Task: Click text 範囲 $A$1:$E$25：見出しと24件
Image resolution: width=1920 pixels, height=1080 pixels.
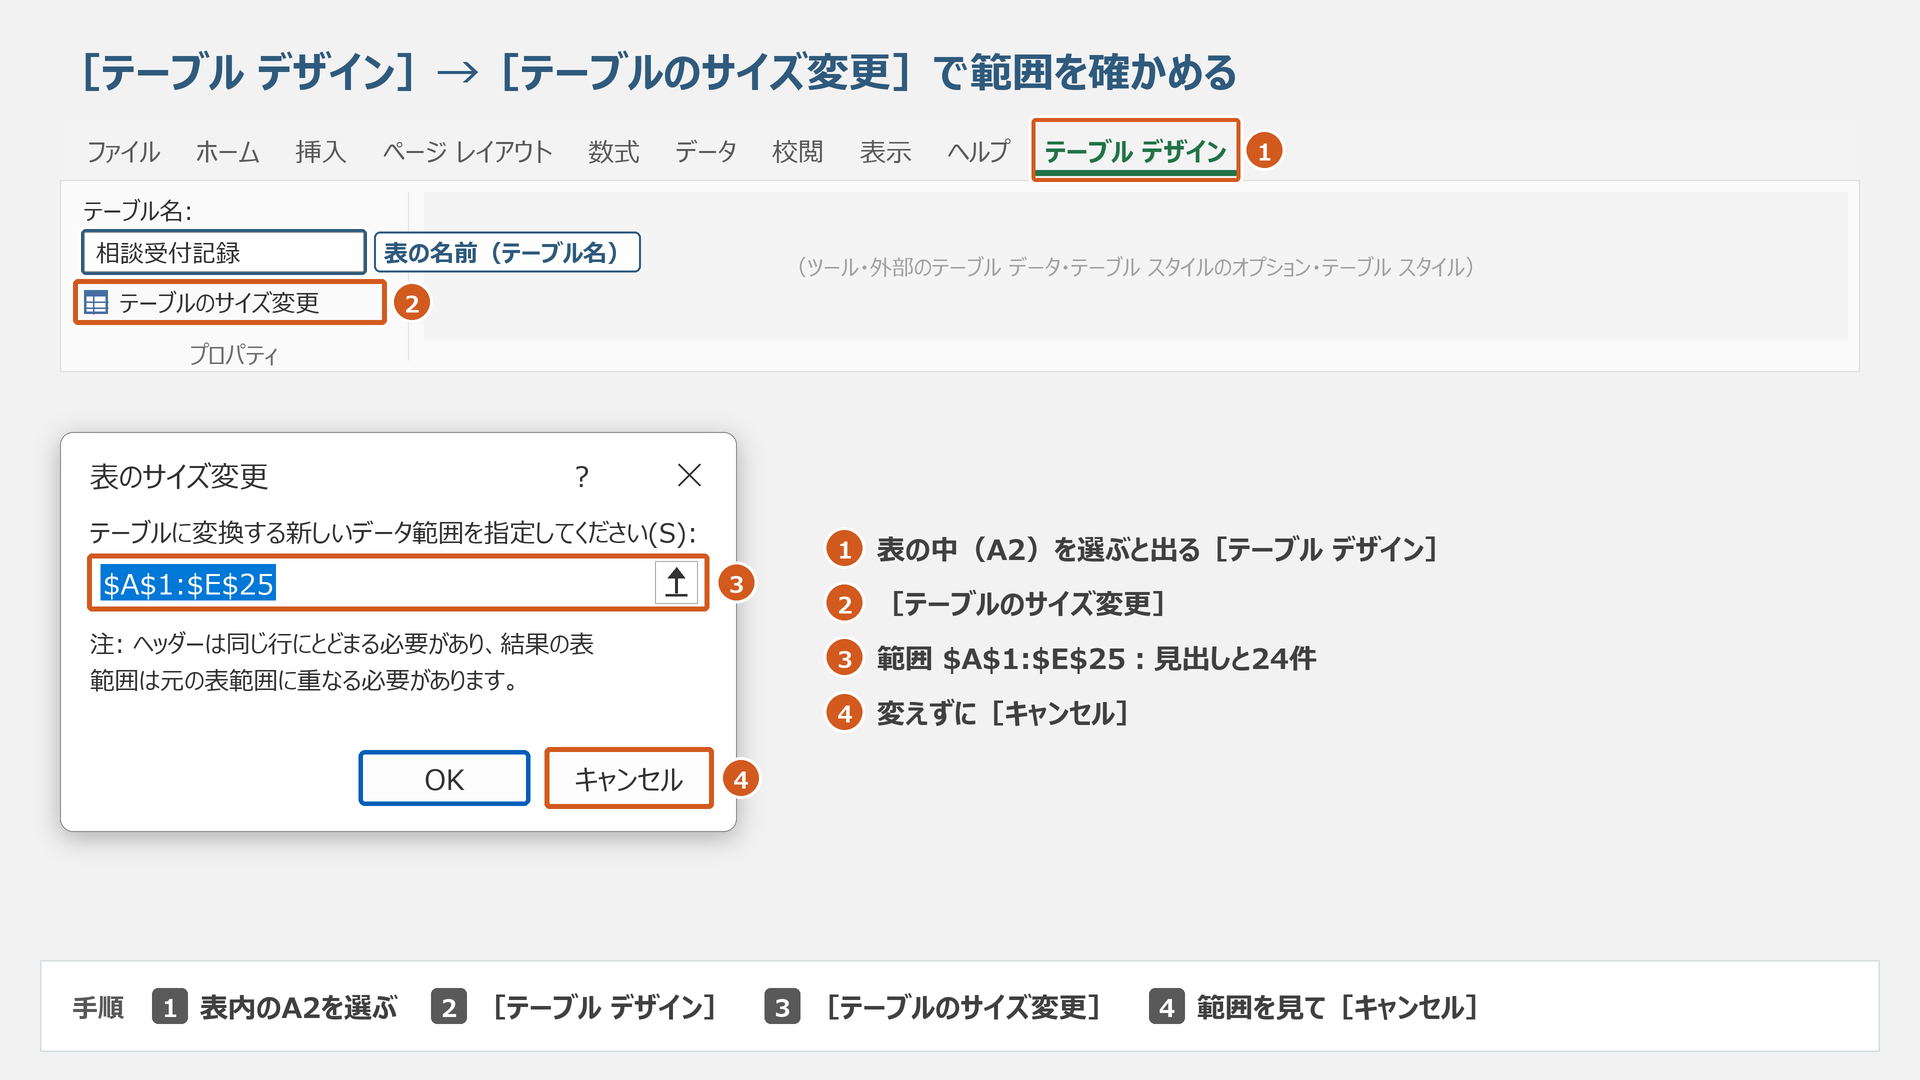Action: [x=1096, y=658]
